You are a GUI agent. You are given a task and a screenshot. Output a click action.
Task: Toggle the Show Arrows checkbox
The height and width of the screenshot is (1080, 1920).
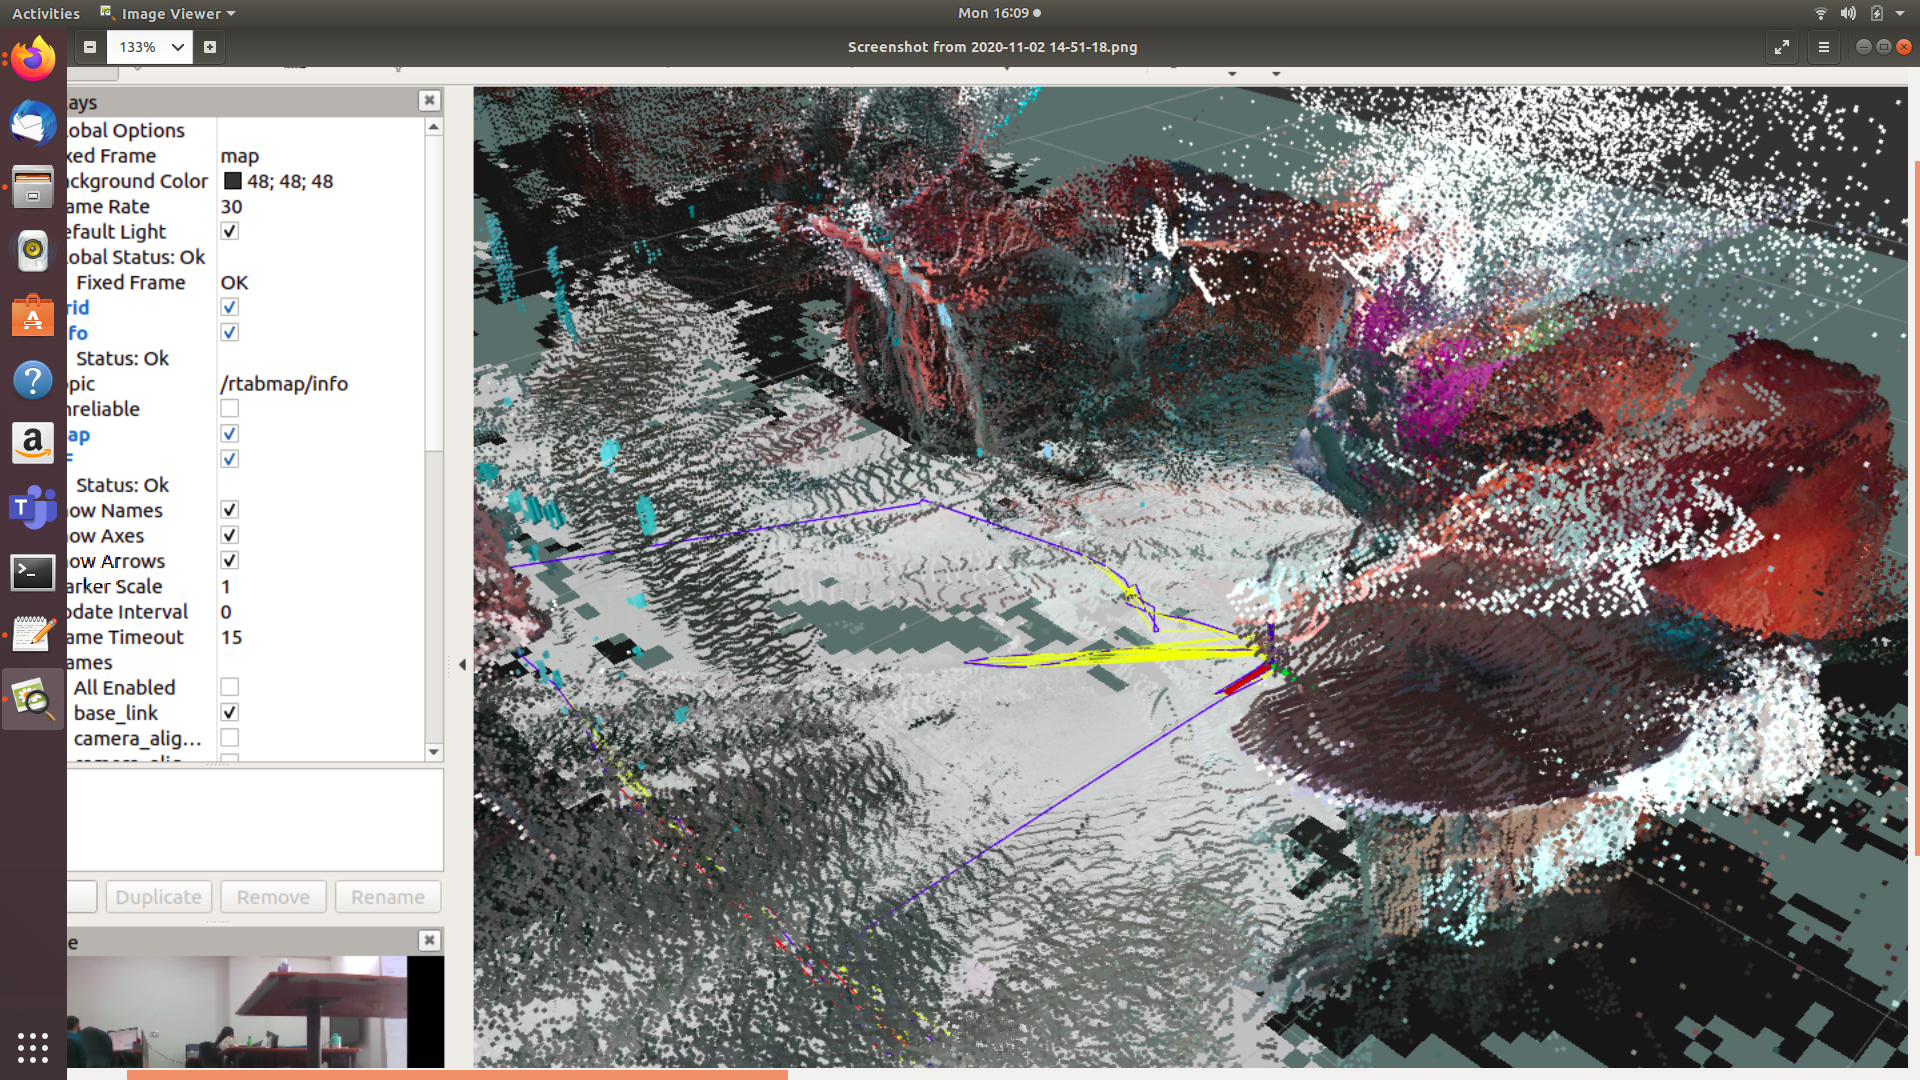click(230, 560)
